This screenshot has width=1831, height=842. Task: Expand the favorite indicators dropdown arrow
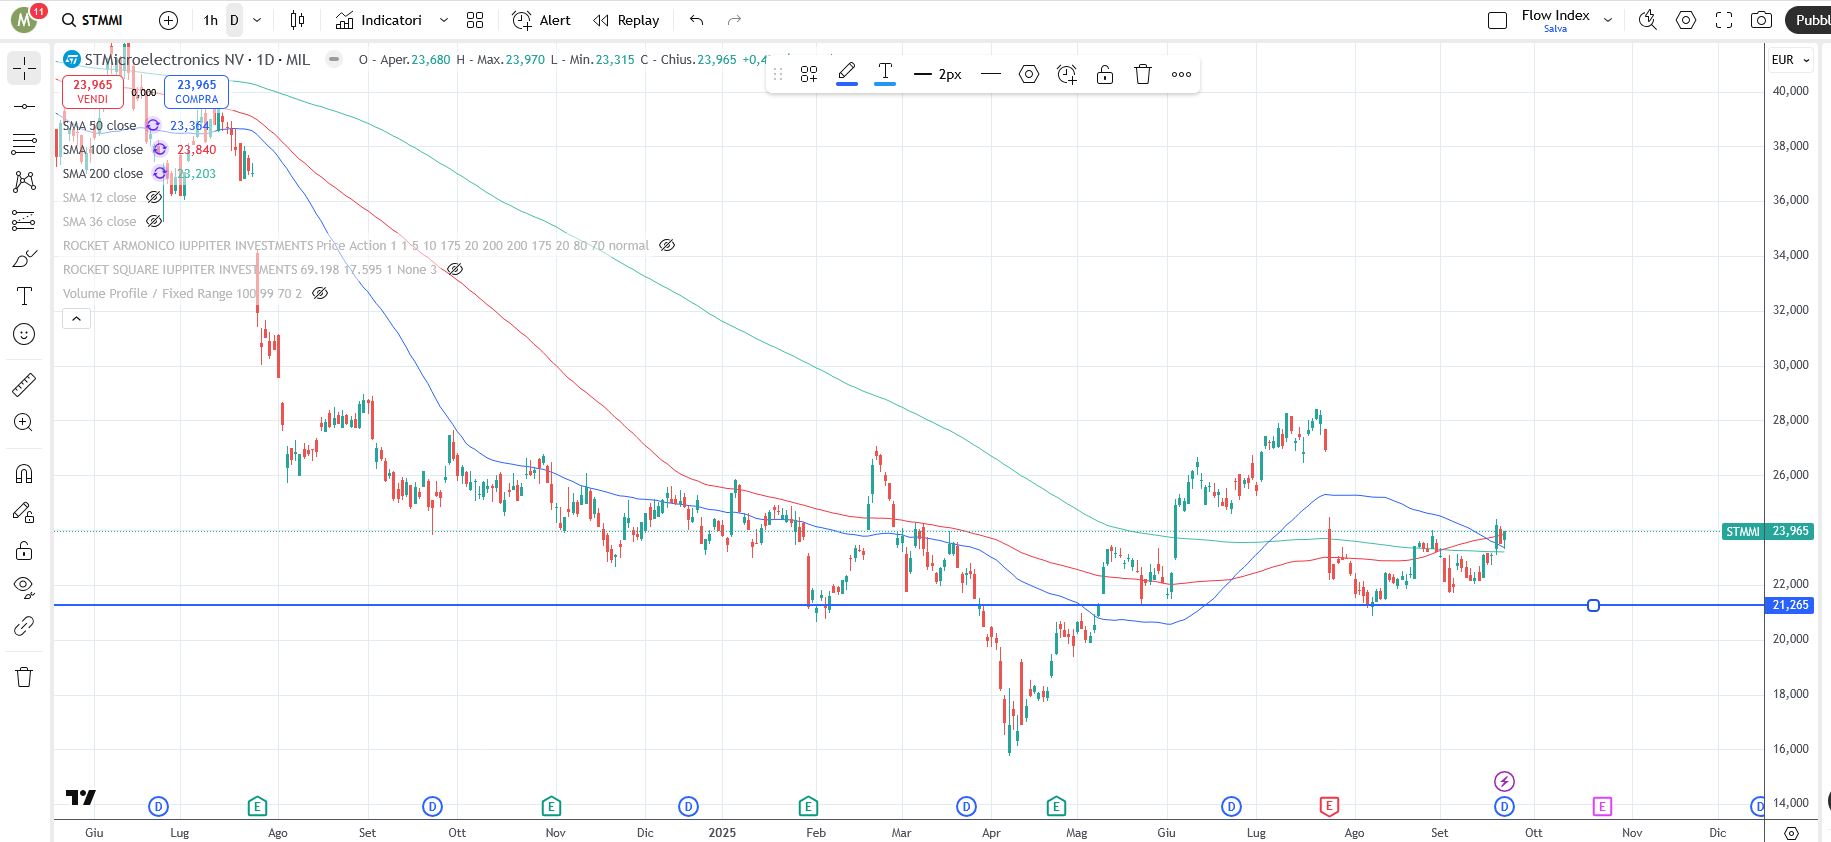(444, 20)
